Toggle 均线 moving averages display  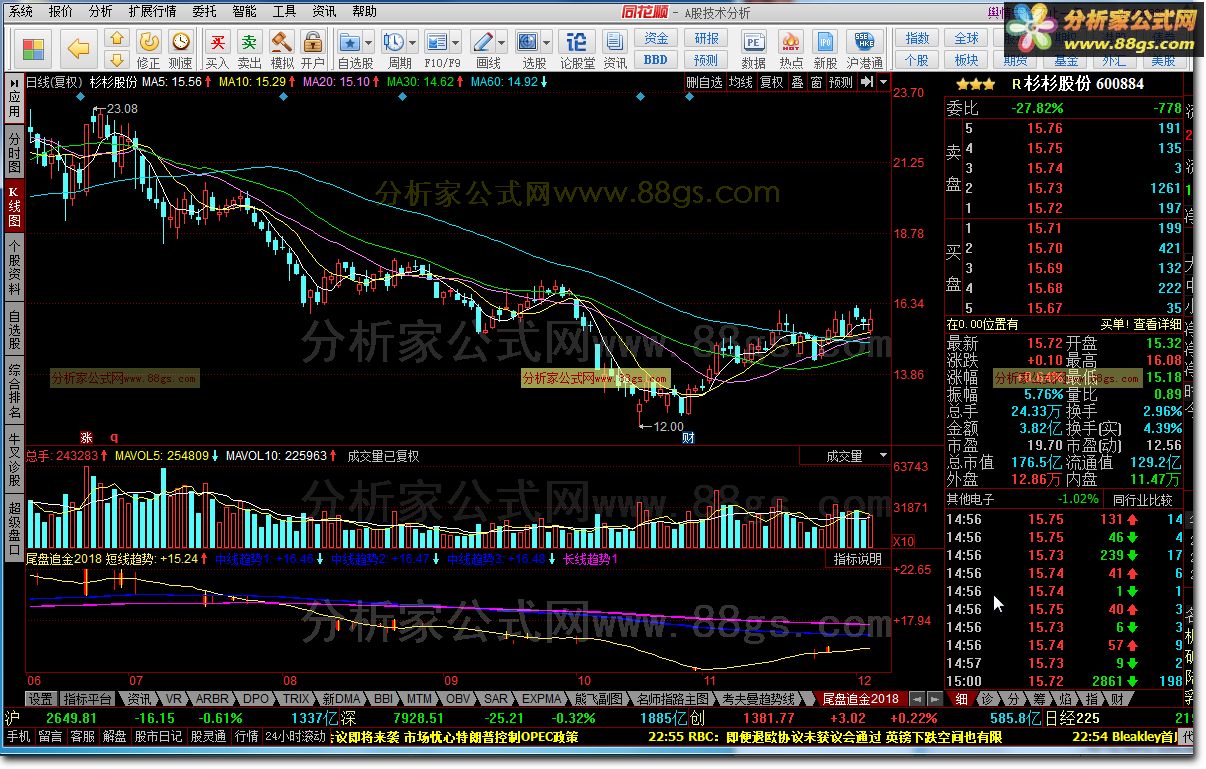(740, 82)
